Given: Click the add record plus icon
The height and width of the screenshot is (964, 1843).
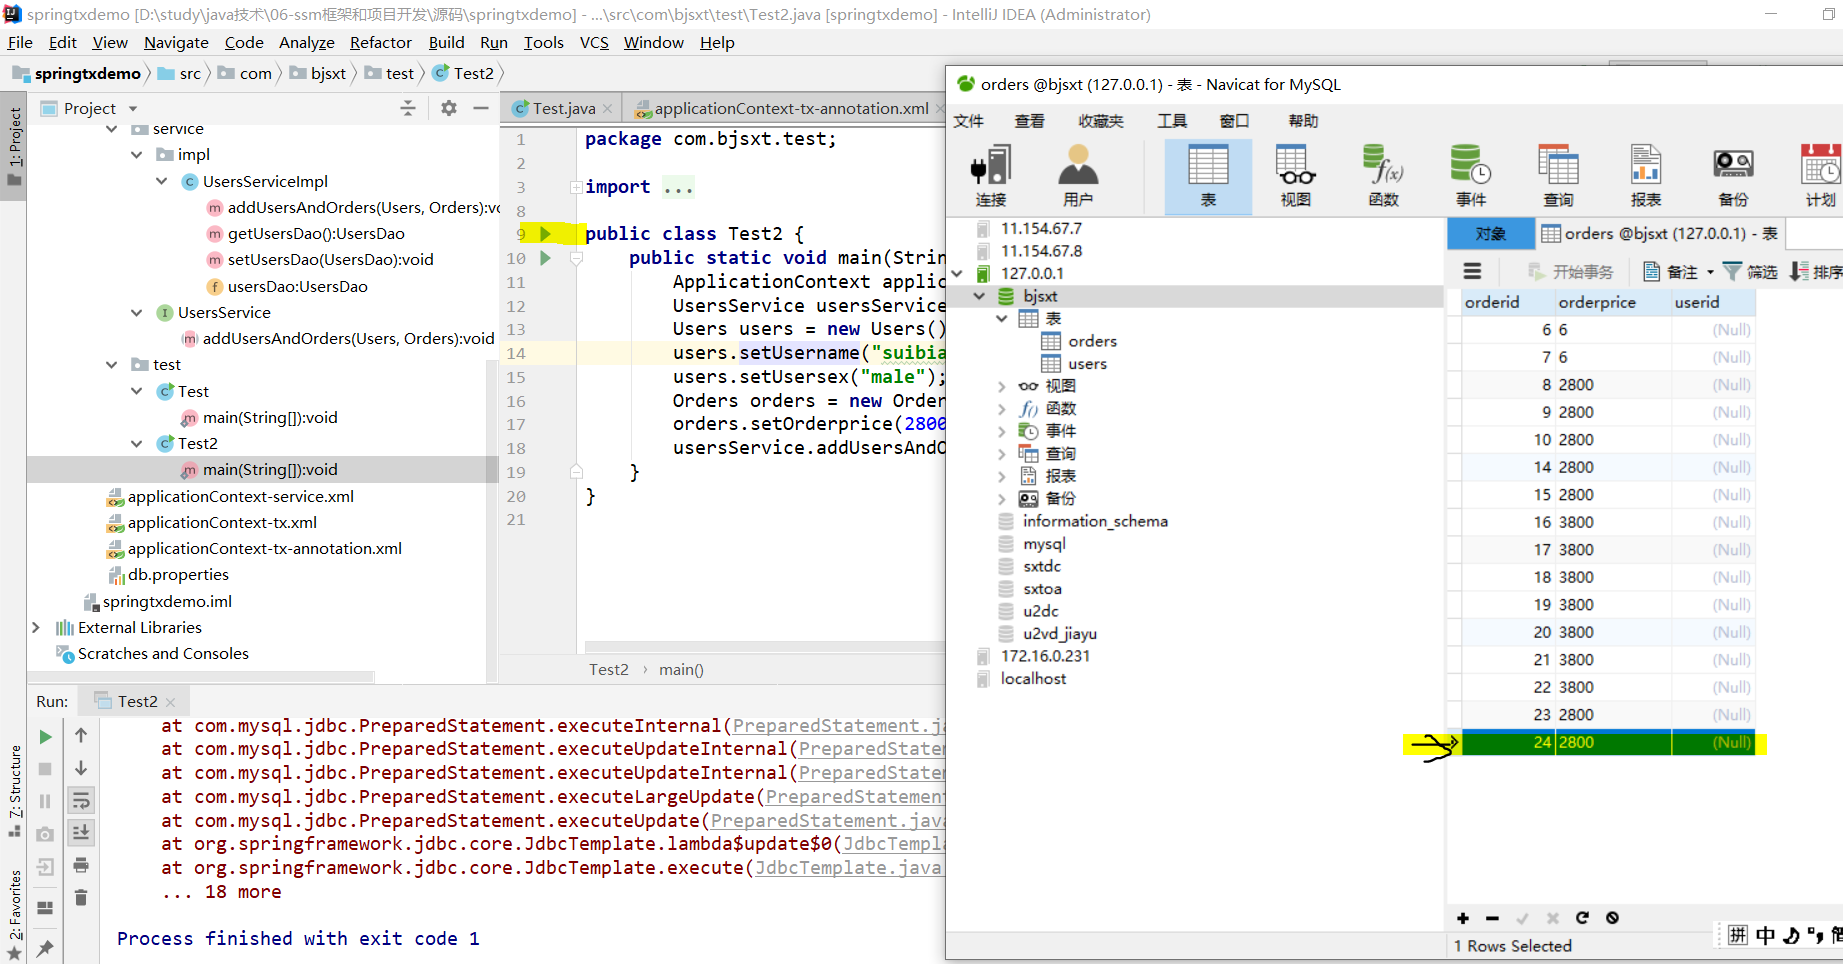Looking at the screenshot, I should pos(1463,918).
